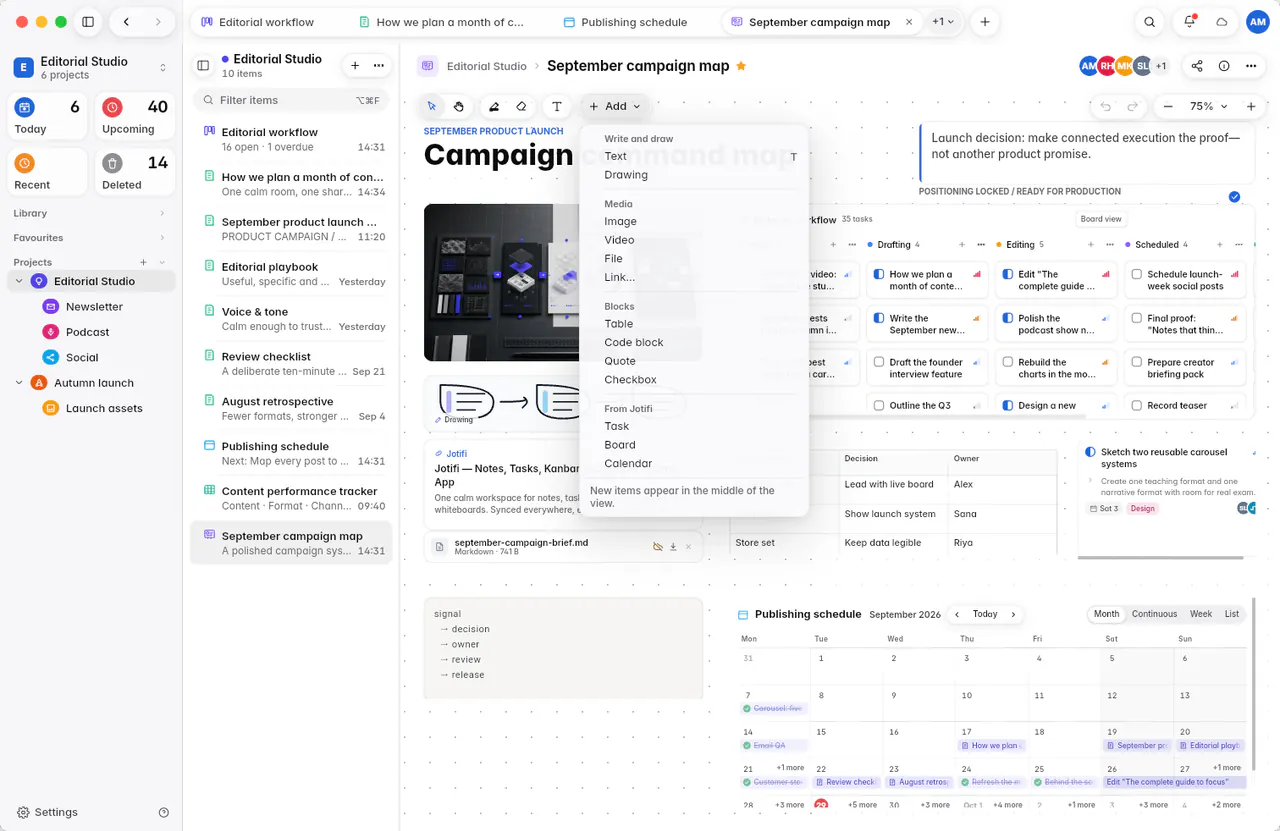Toggle favourite star on September campaign map
This screenshot has height=831, width=1280.
pos(741,66)
